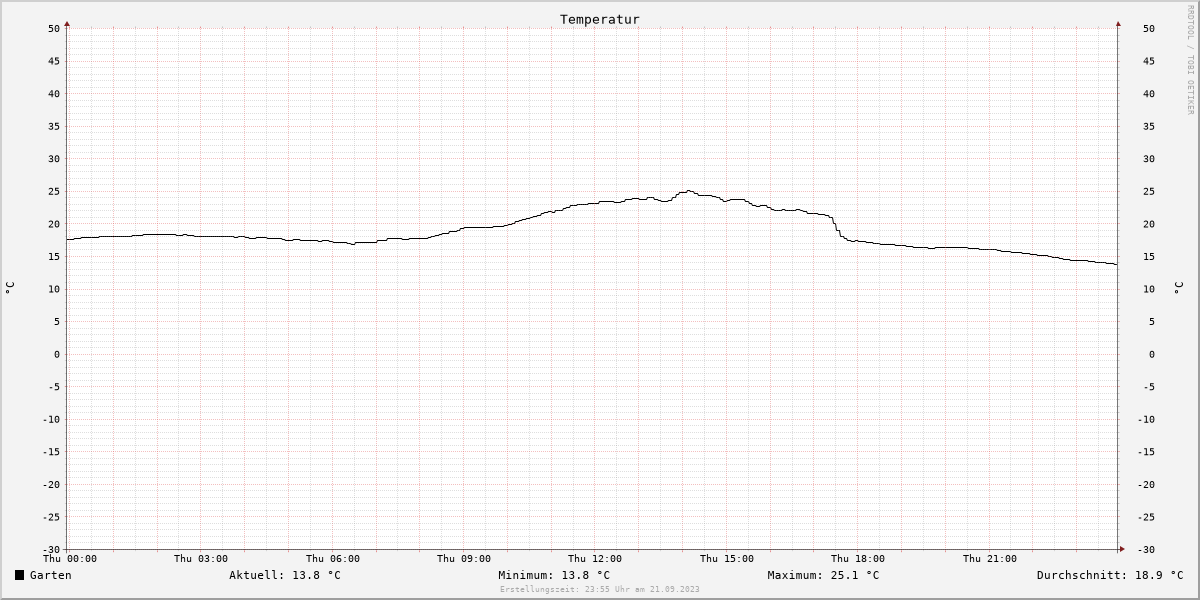
Task: Click the Thu 12:00 time axis label
Action: pos(595,559)
